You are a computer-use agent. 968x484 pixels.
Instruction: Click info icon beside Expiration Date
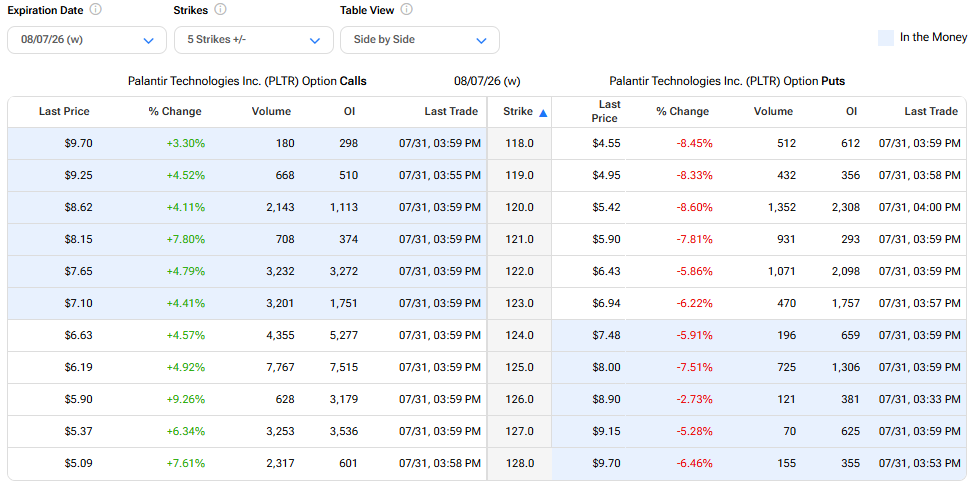pyautogui.click(x=96, y=10)
